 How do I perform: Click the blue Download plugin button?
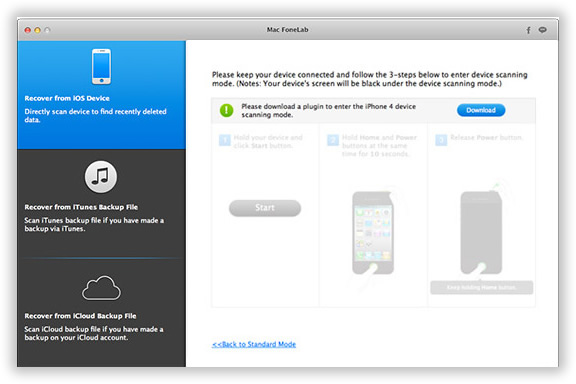point(481,110)
